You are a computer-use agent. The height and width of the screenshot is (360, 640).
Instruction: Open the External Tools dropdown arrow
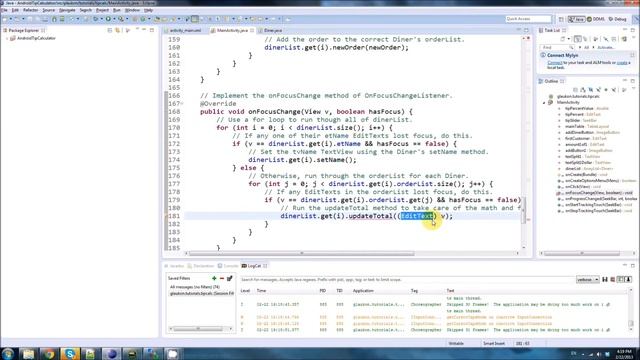(127, 19)
